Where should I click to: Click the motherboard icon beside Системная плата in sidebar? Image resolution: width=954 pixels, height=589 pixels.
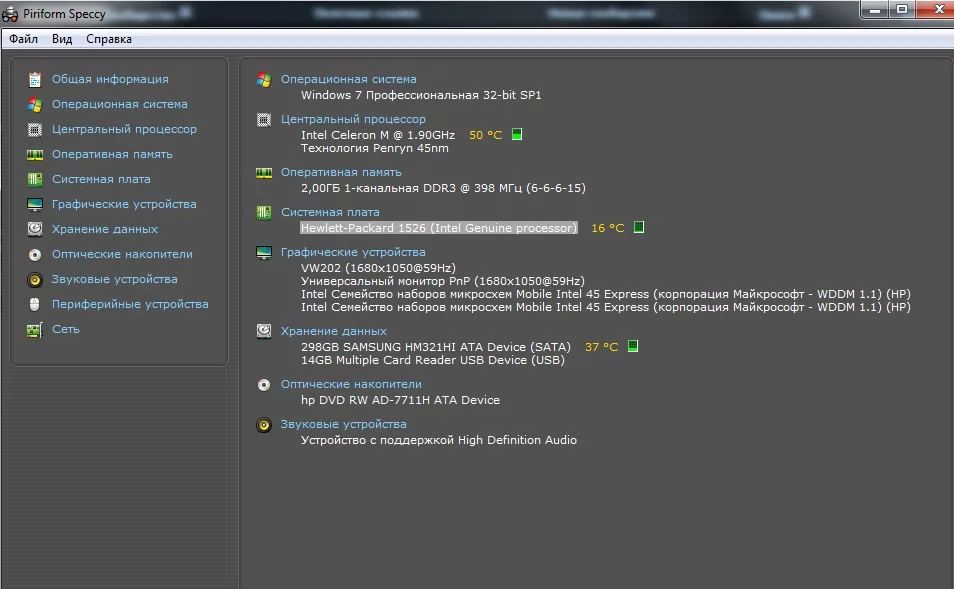pyautogui.click(x=35, y=179)
